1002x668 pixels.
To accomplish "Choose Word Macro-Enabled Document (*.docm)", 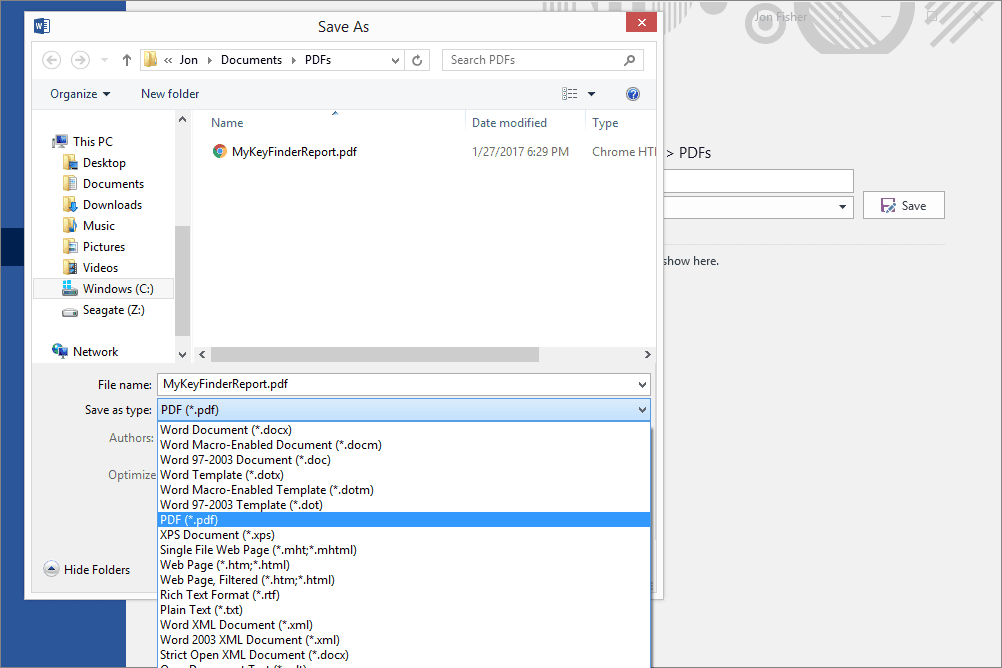I will [x=404, y=445].
